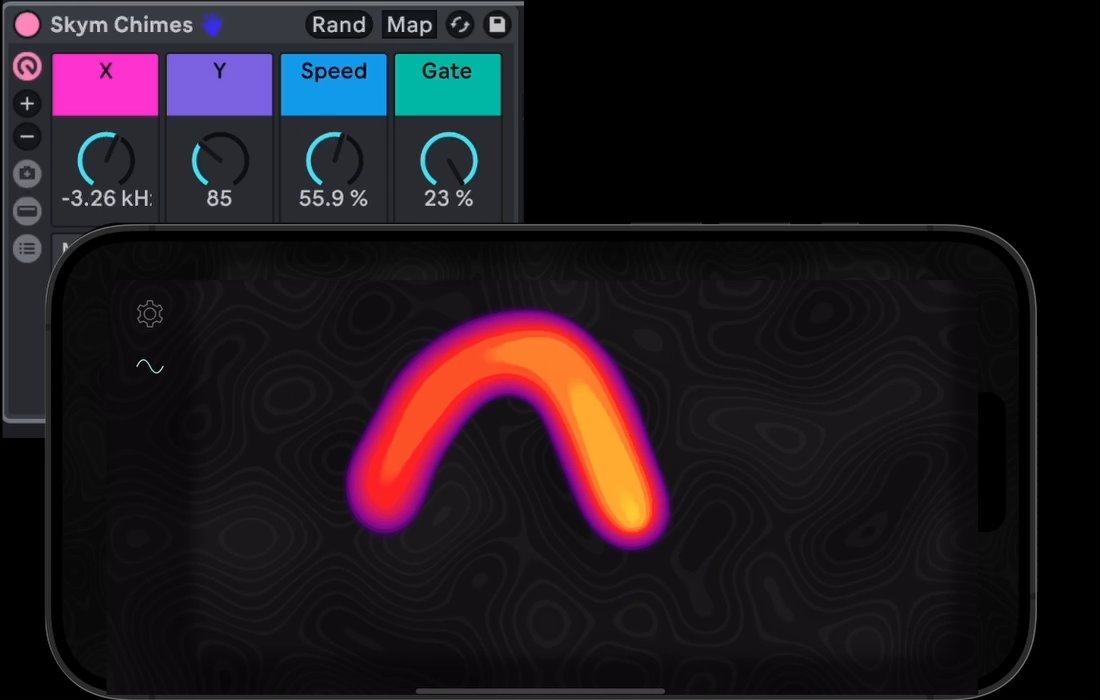This screenshot has width=1100, height=700.
Task: Select the pink X macro header
Action: (105, 84)
